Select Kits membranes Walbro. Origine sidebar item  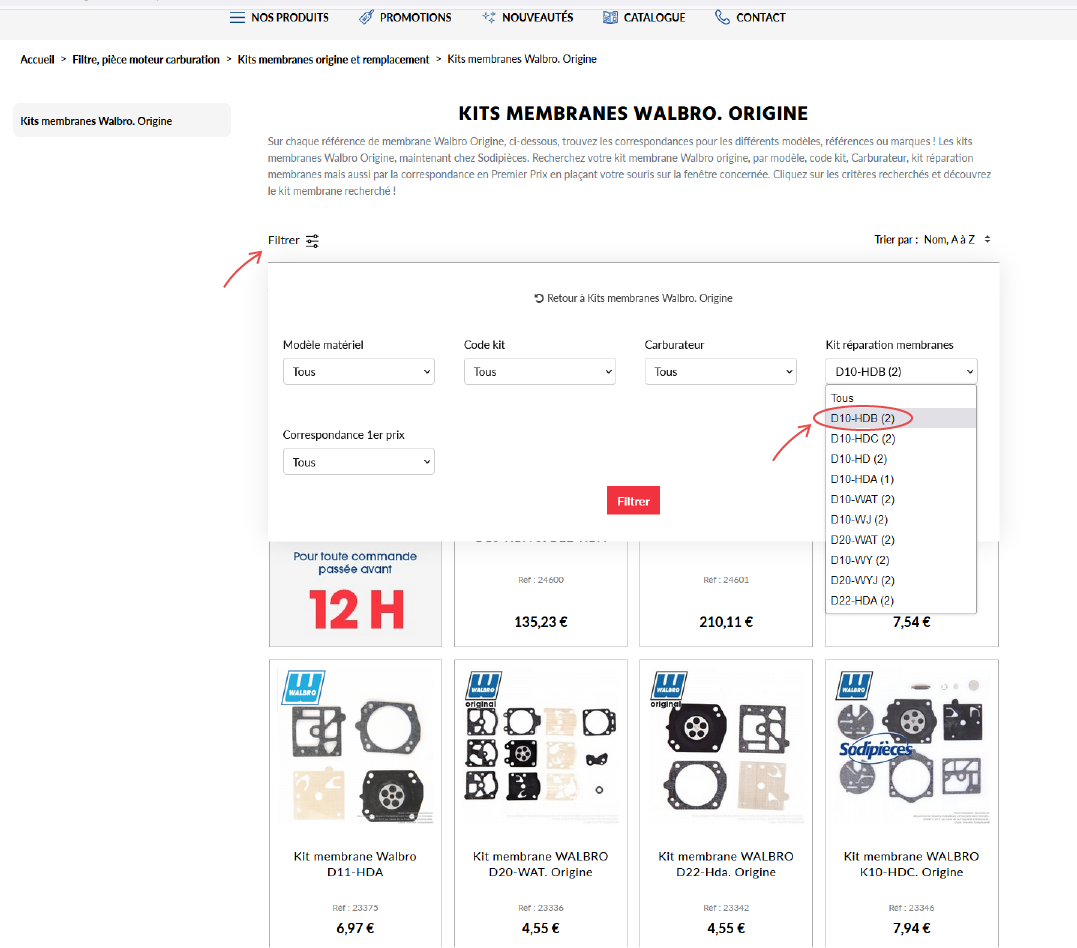[122, 120]
